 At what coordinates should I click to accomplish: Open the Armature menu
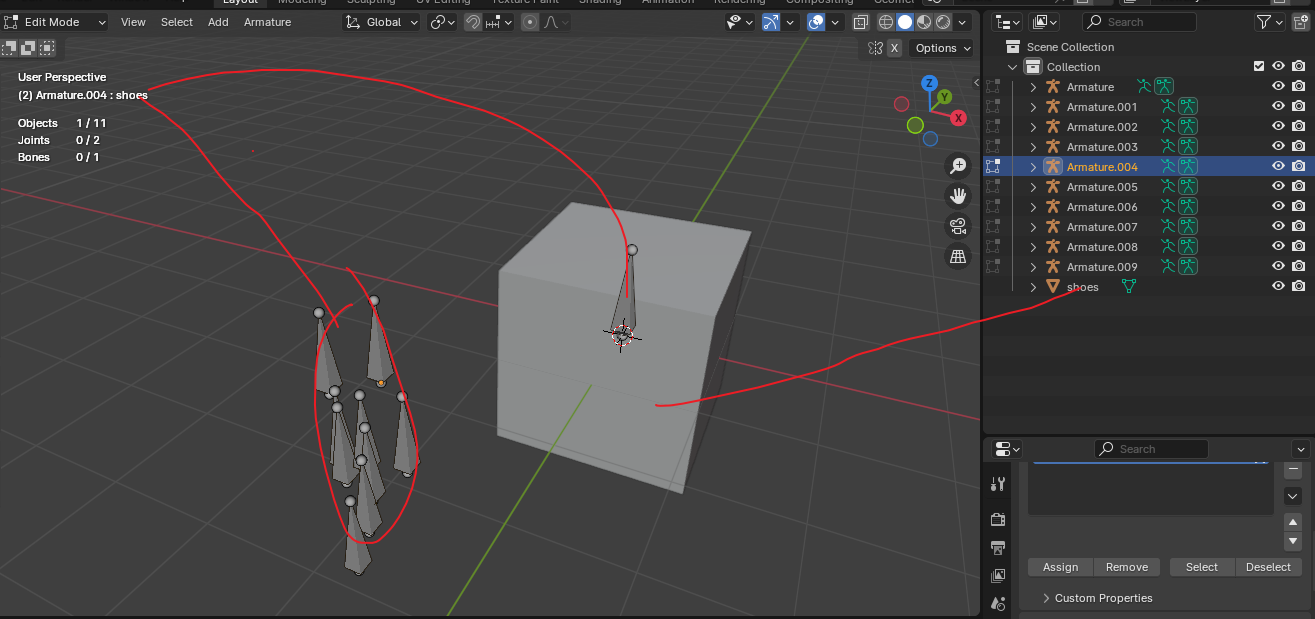[x=268, y=22]
